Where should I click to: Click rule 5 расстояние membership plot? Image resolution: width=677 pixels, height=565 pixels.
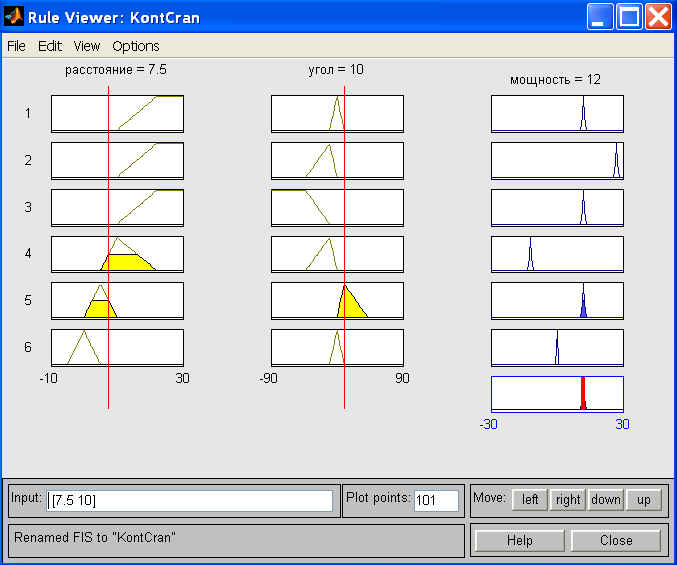click(117, 301)
